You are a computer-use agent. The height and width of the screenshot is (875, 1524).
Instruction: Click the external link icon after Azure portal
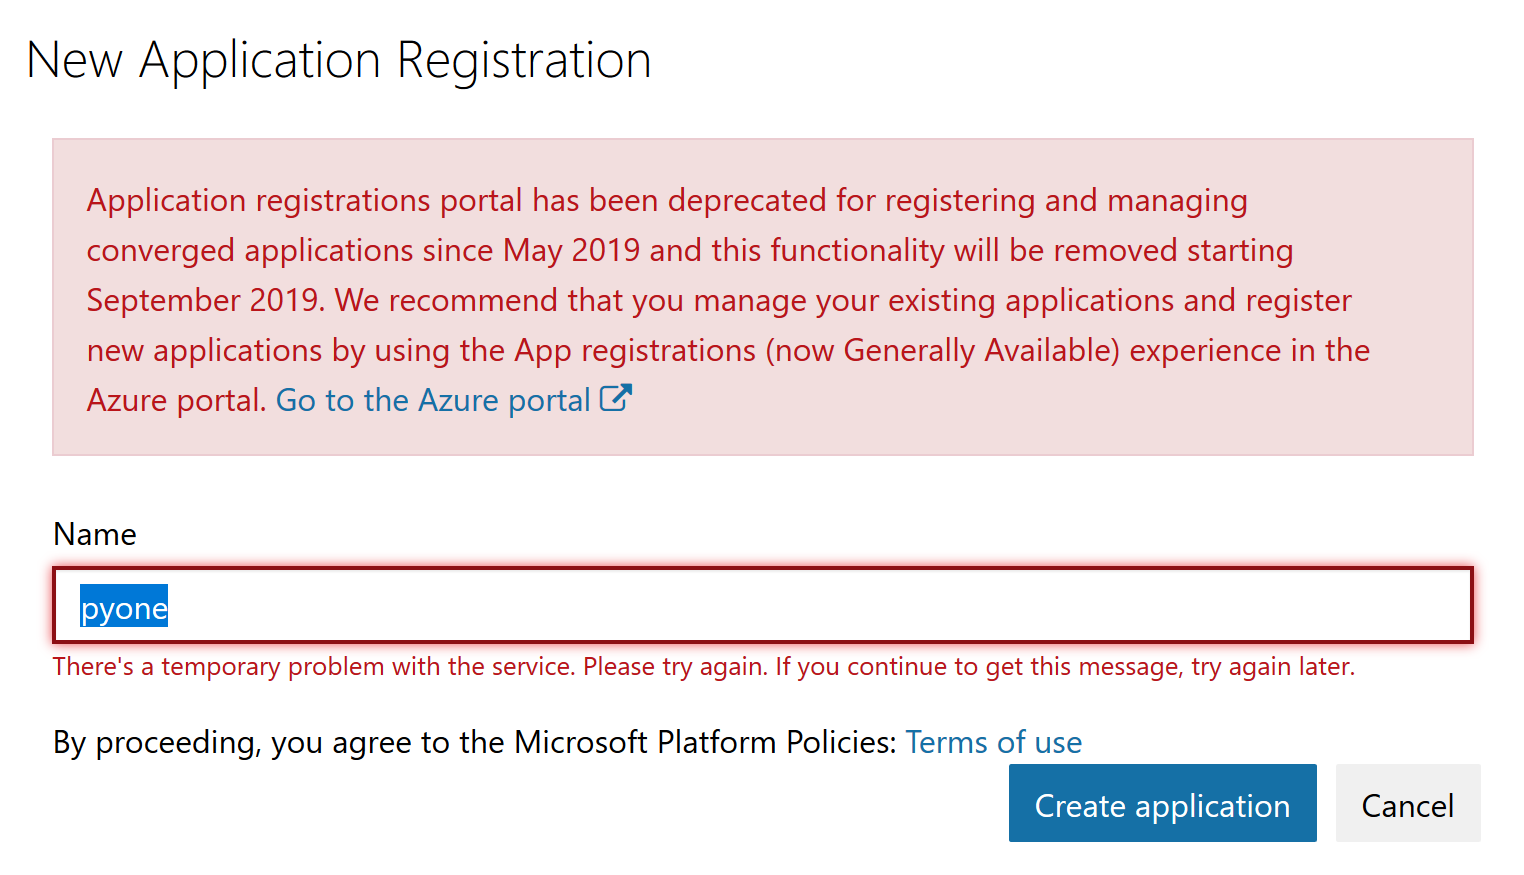(x=615, y=398)
